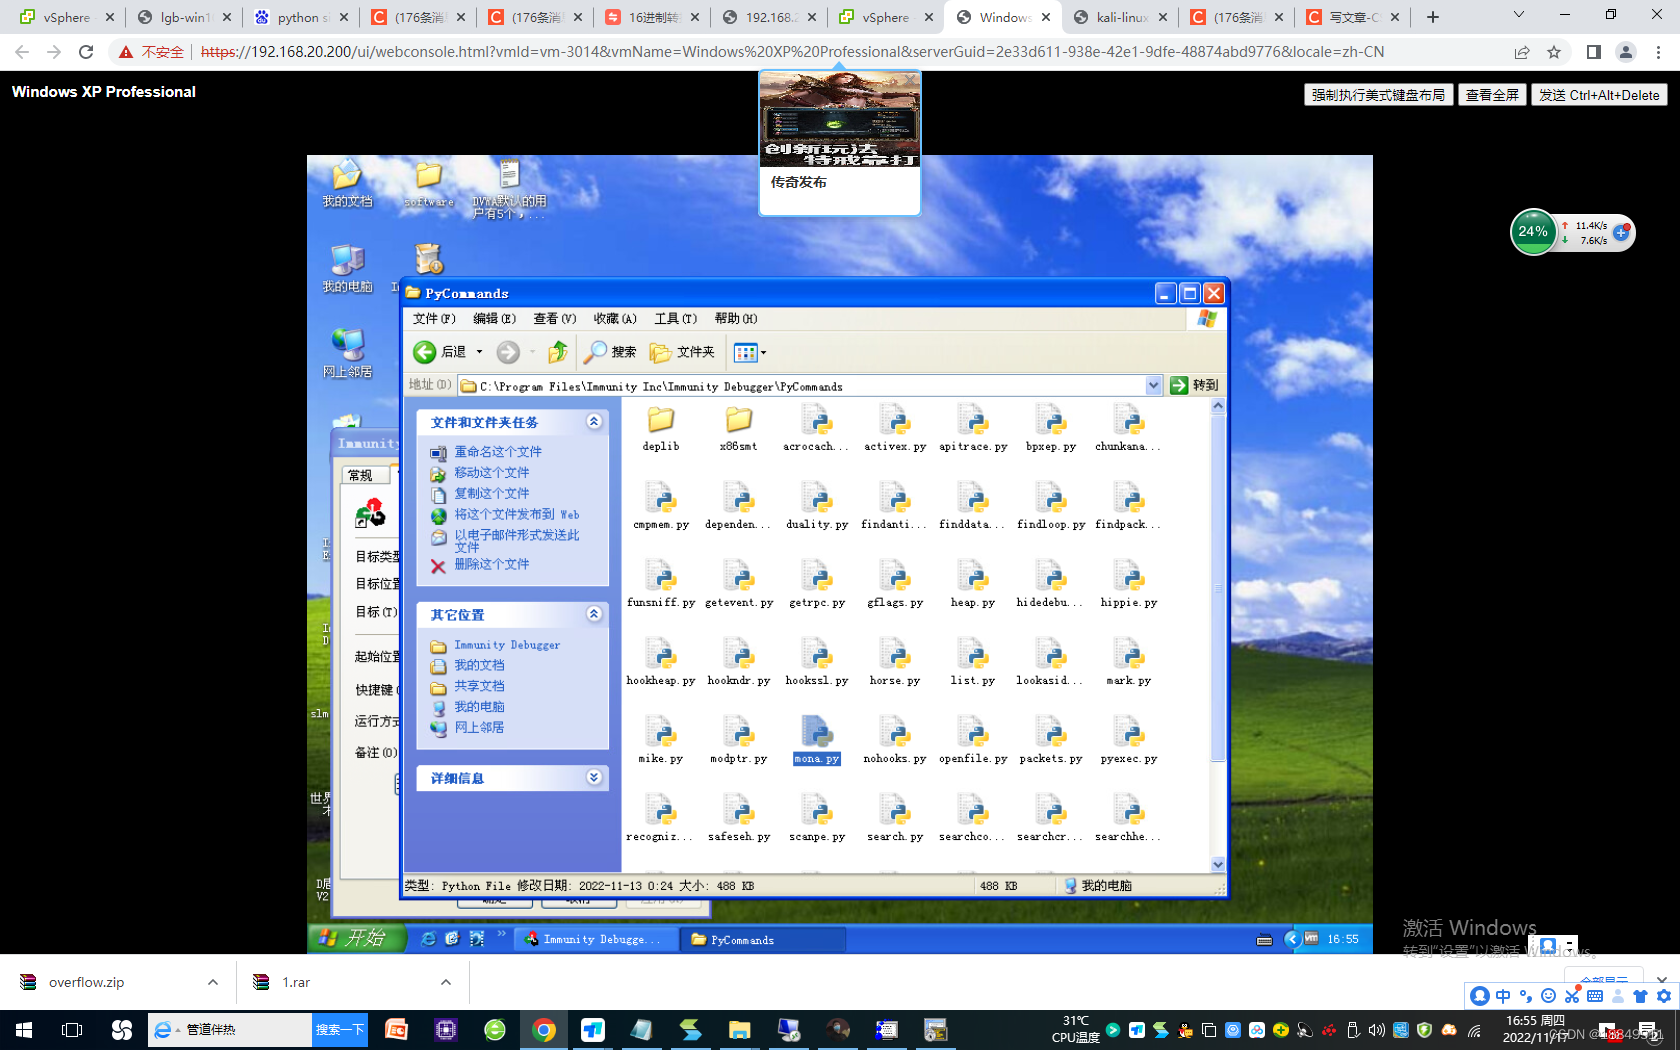Screen dimensions: 1680x1050
Task: Select the bpxep.py file
Action: (1051, 429)
